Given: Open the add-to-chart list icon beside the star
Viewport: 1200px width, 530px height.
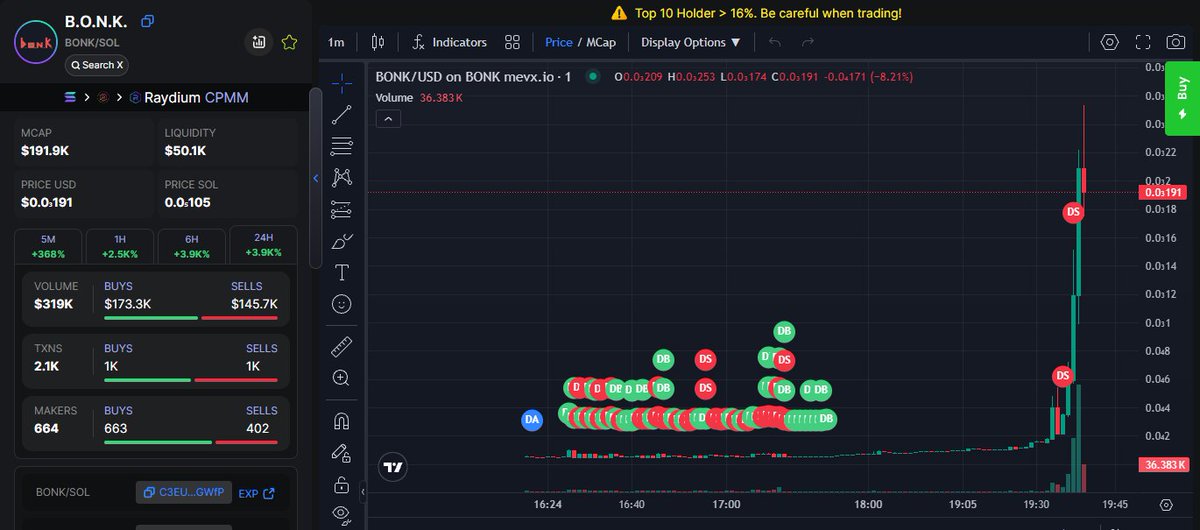Looking at the screenshot, I should click(x=259, y=42).
